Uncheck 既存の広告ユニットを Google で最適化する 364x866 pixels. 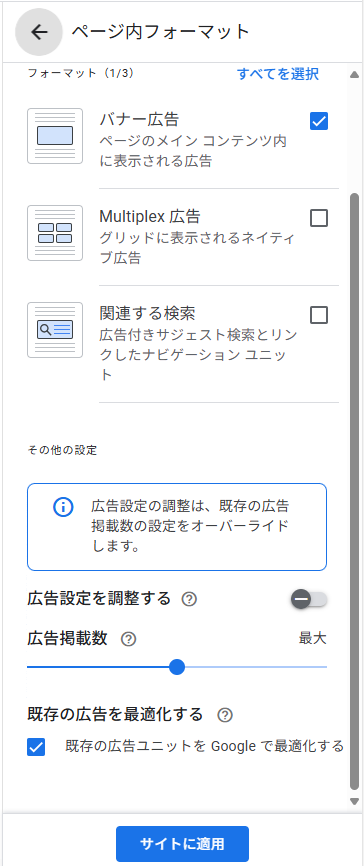coord(36,748)
